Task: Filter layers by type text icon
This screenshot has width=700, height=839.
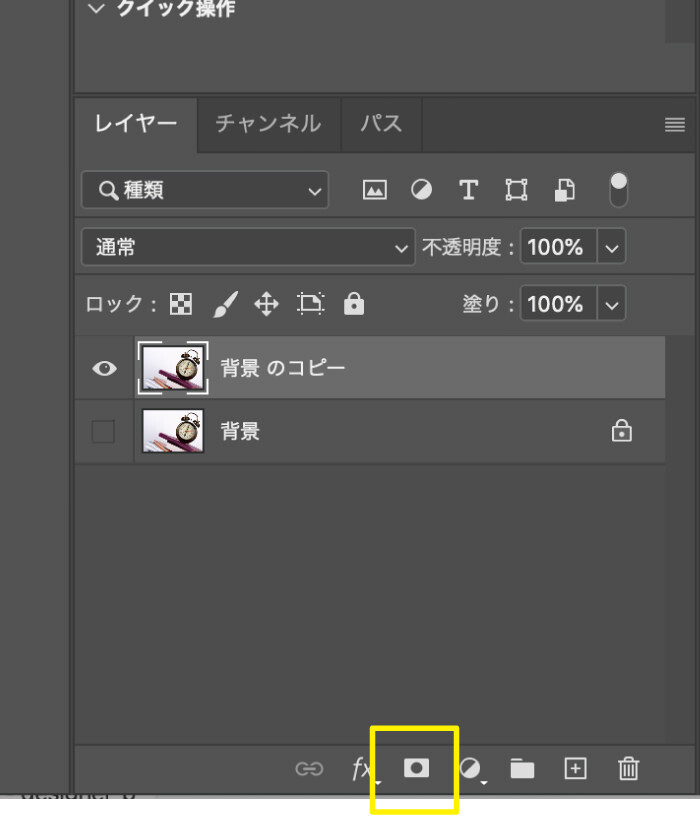Action: [x=468, y=190]
